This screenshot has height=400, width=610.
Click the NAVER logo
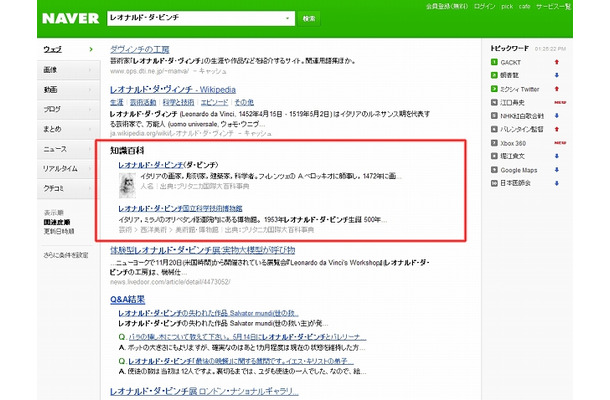(70, 18)
